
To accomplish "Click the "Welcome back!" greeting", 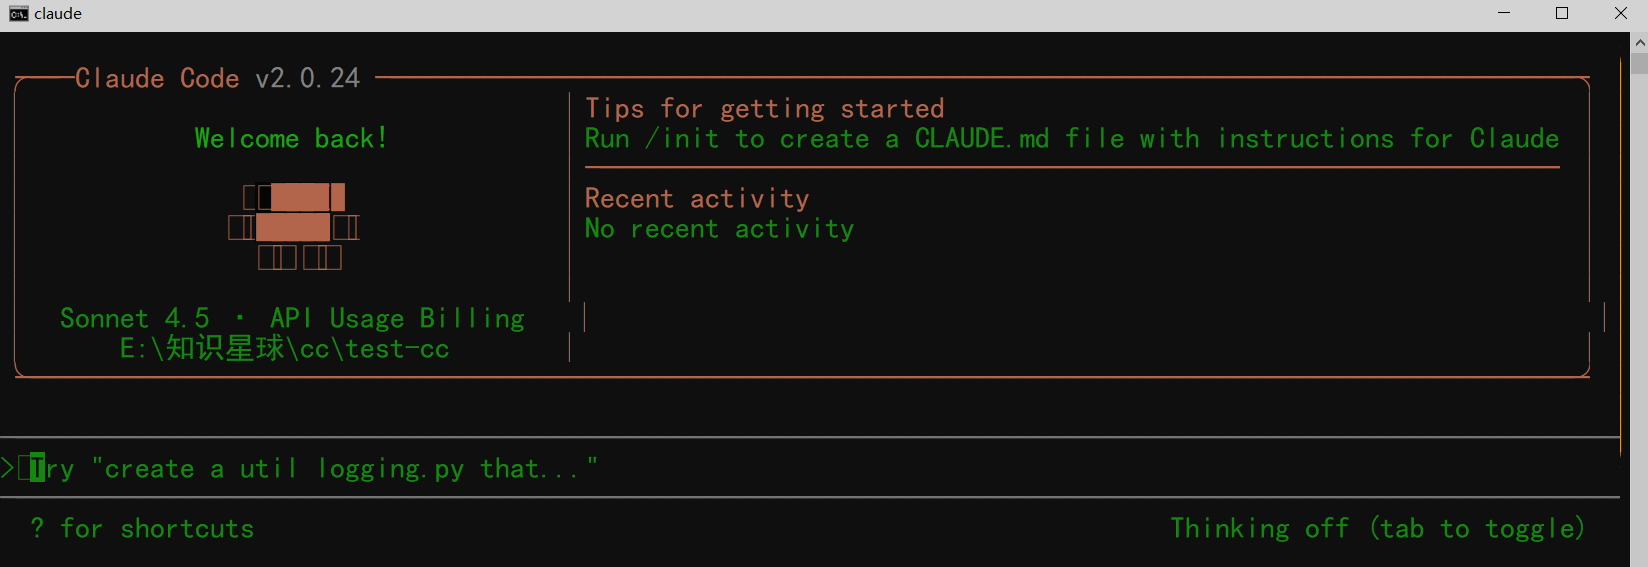I will pyautogui.click(x=291, y=138).
